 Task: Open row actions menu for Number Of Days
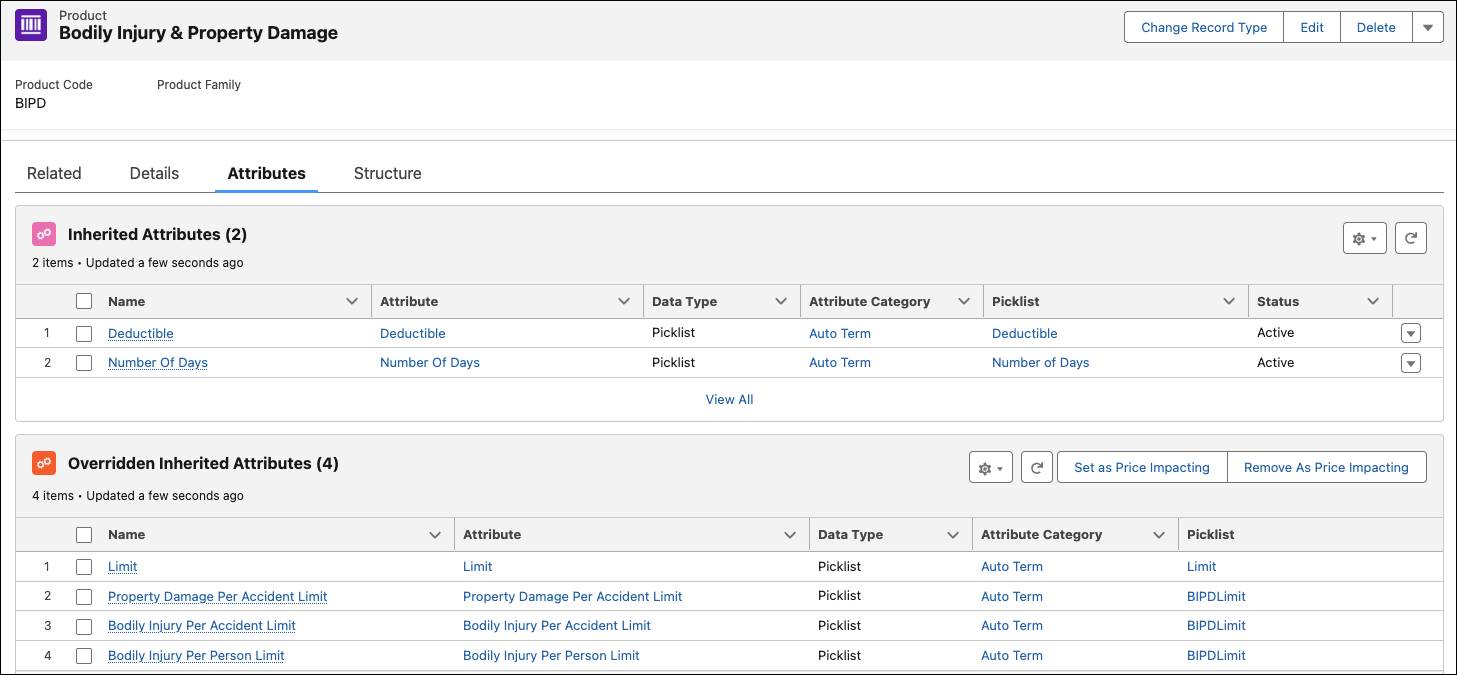[x=1410, y=362]
